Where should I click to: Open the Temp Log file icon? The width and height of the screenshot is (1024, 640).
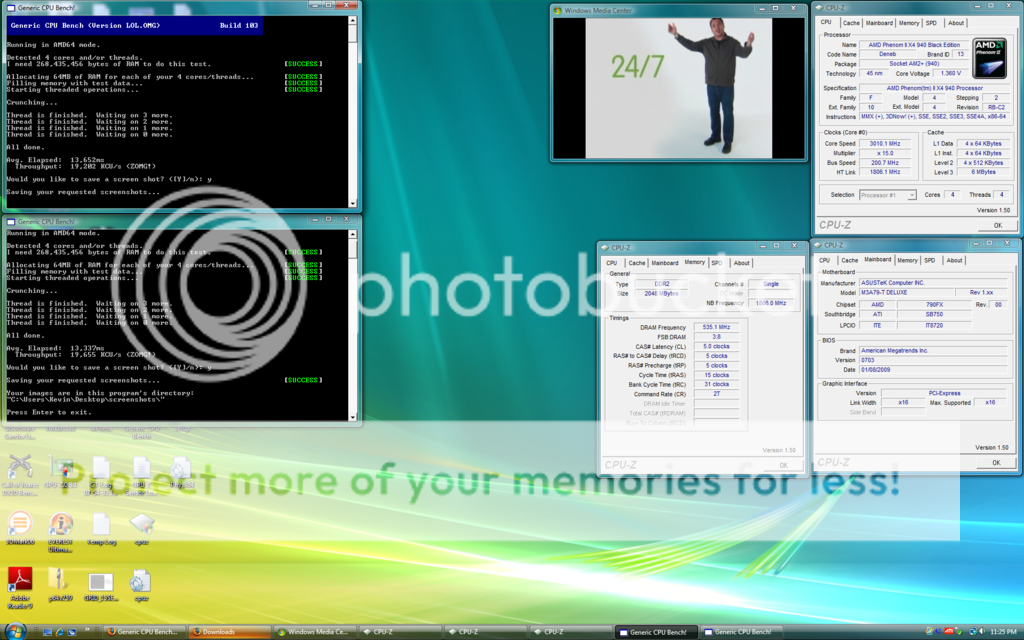(101, 529)
